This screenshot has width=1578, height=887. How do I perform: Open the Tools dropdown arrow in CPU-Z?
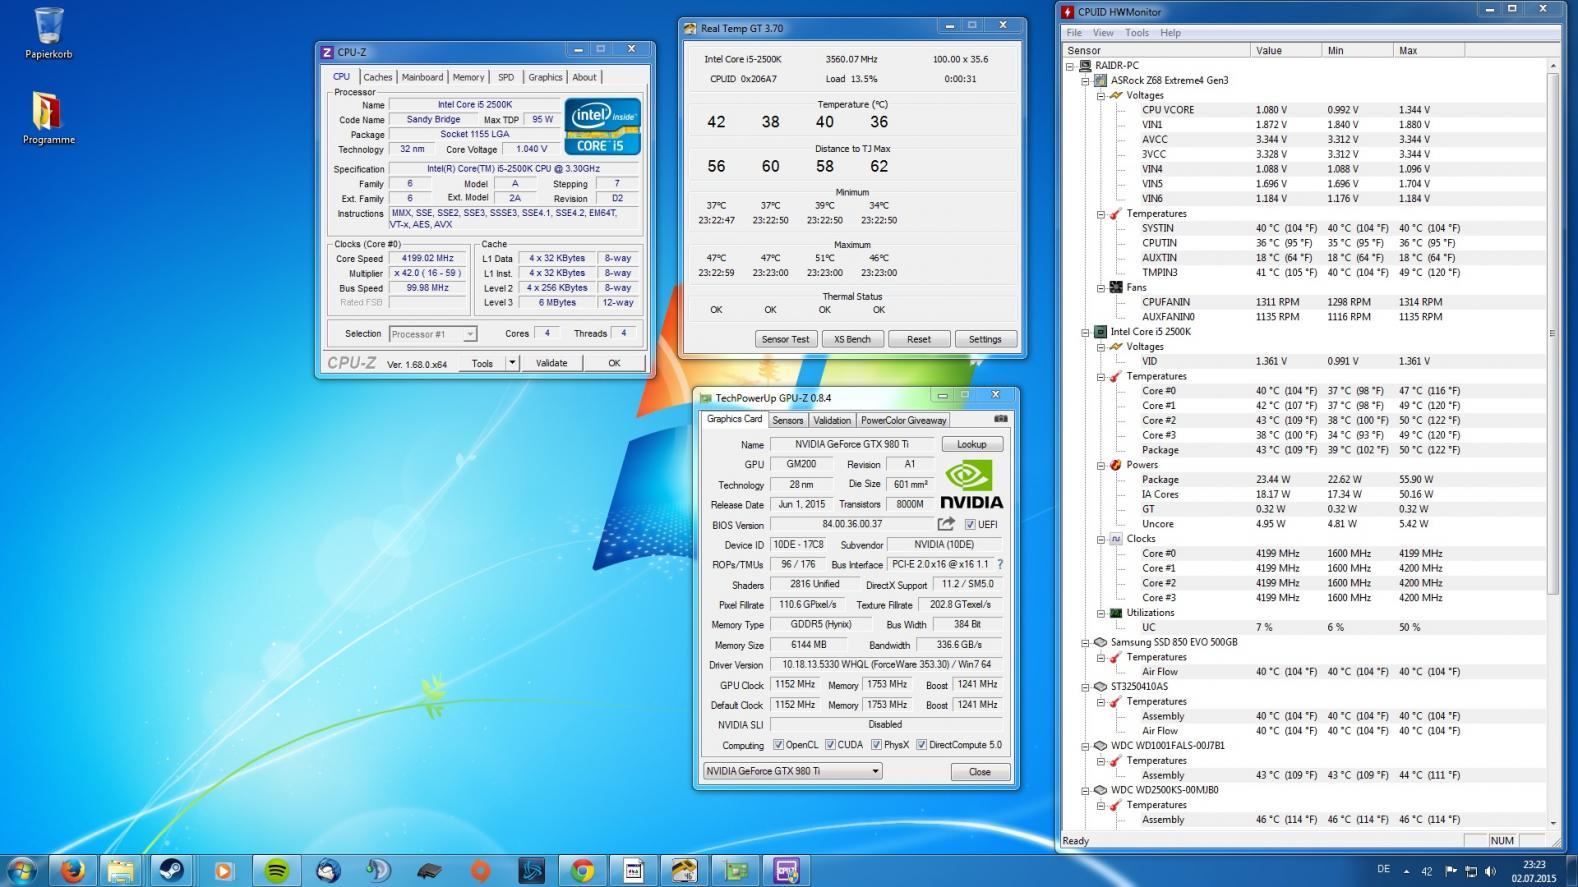click(x=512, y=363)
